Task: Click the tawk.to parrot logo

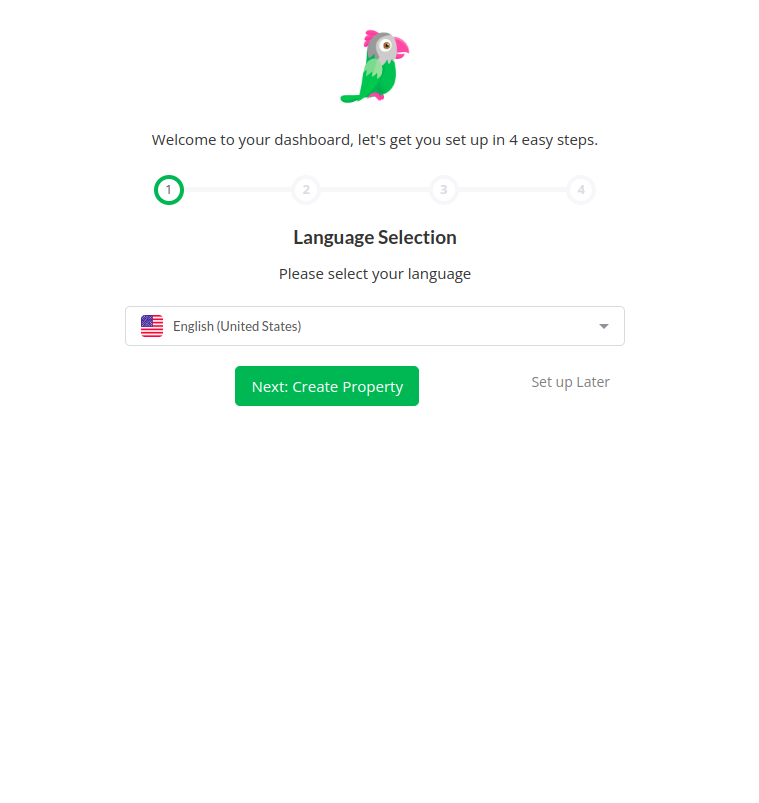Action: [375, 66]
